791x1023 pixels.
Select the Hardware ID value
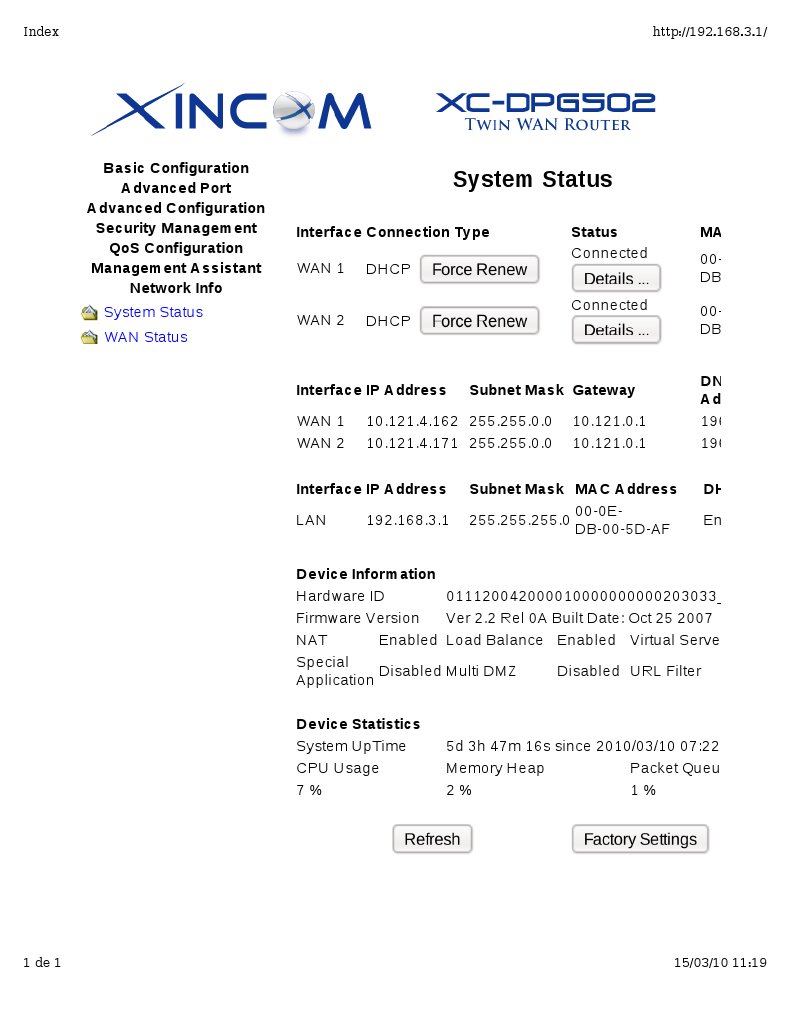click(583, 596)
